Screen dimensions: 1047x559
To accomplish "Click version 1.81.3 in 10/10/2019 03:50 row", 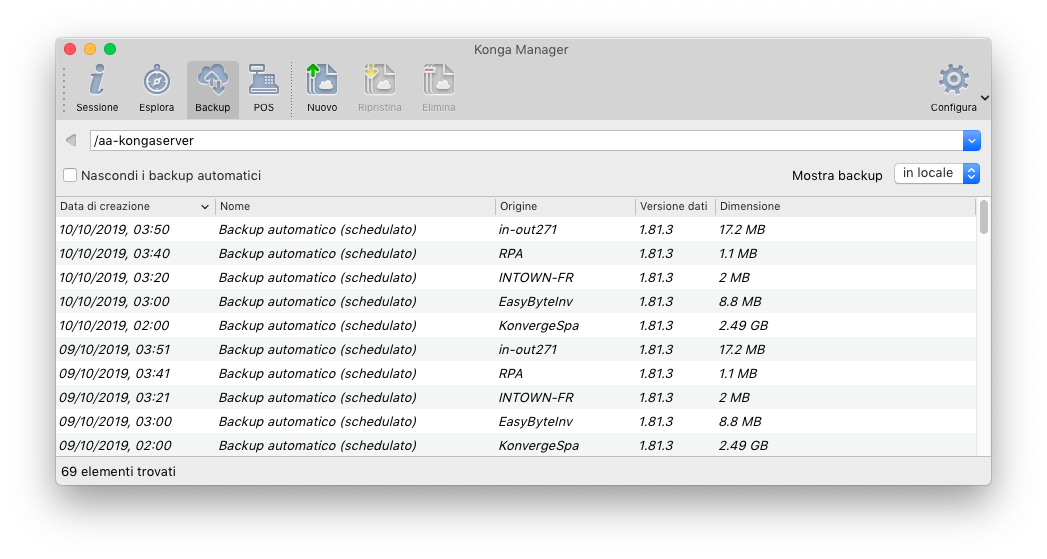I will point(656,229).
